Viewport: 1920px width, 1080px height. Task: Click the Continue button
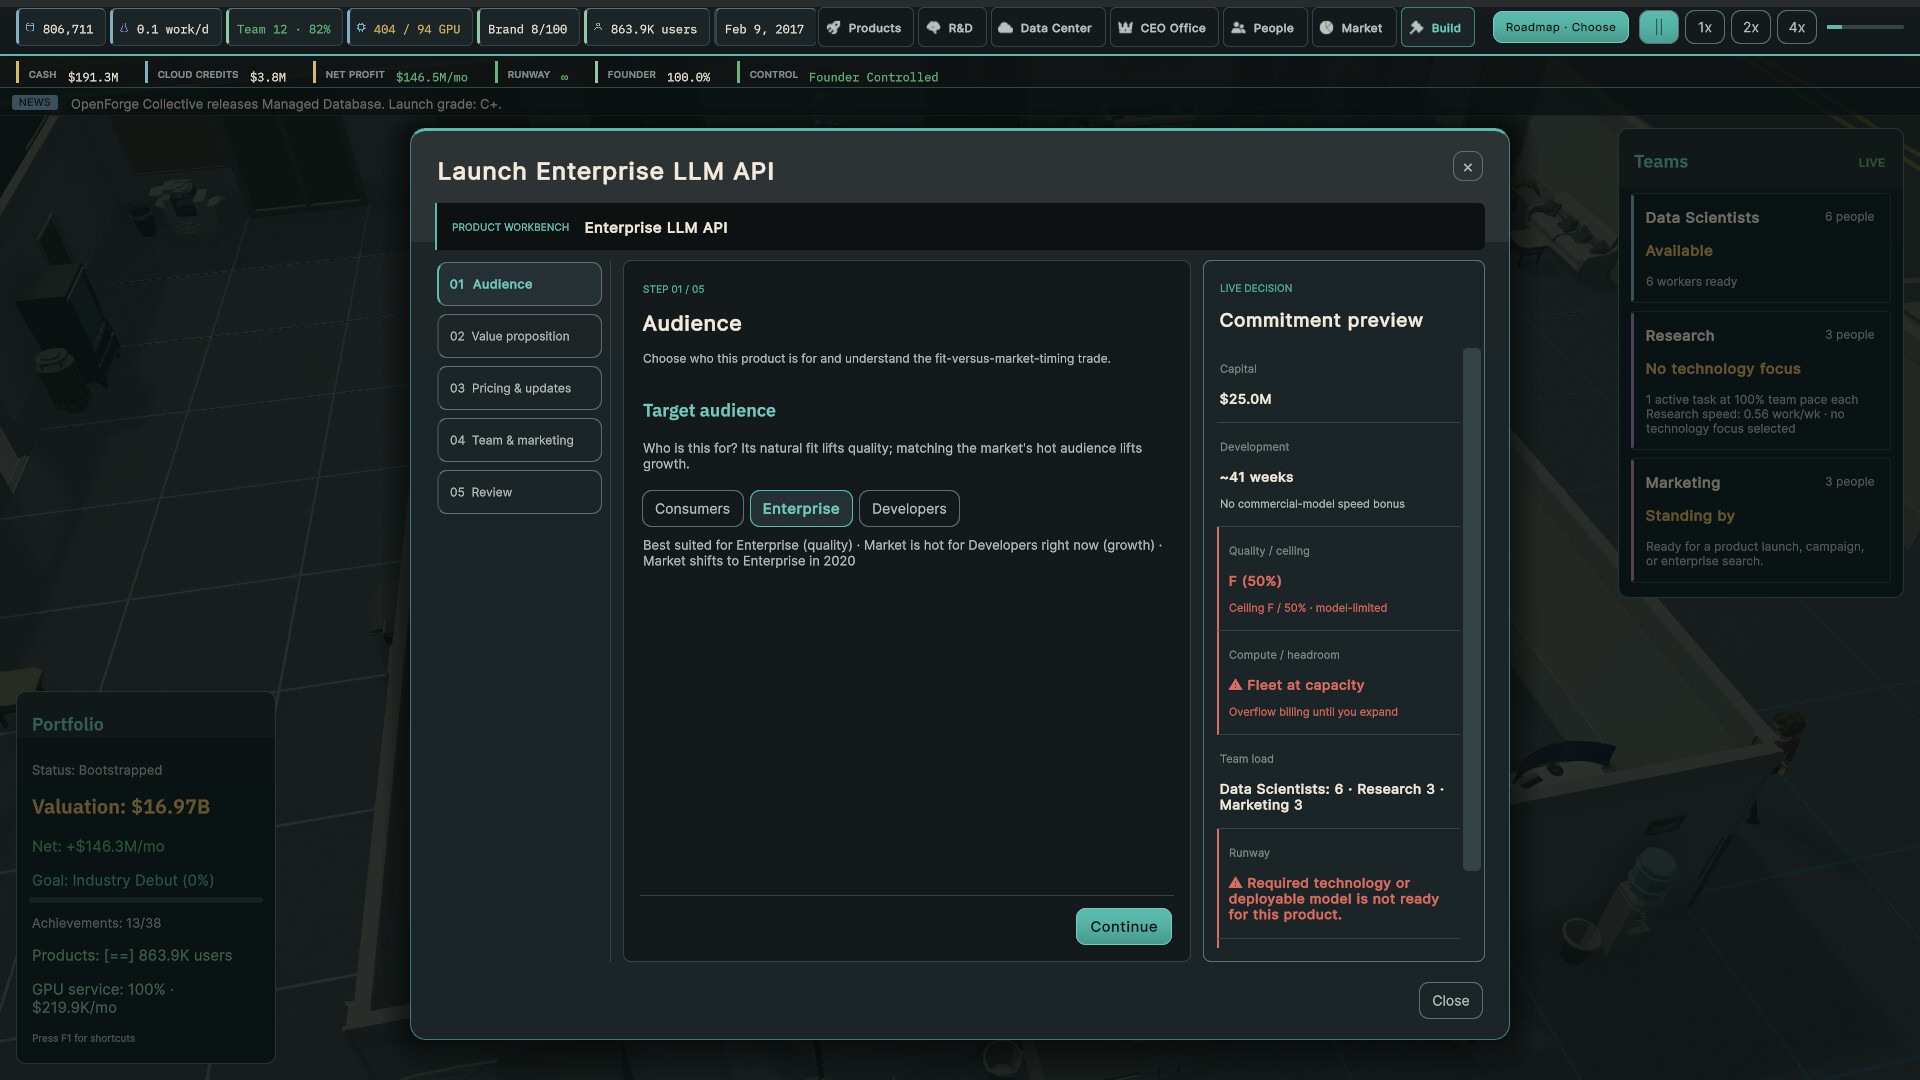[1123, 926]
